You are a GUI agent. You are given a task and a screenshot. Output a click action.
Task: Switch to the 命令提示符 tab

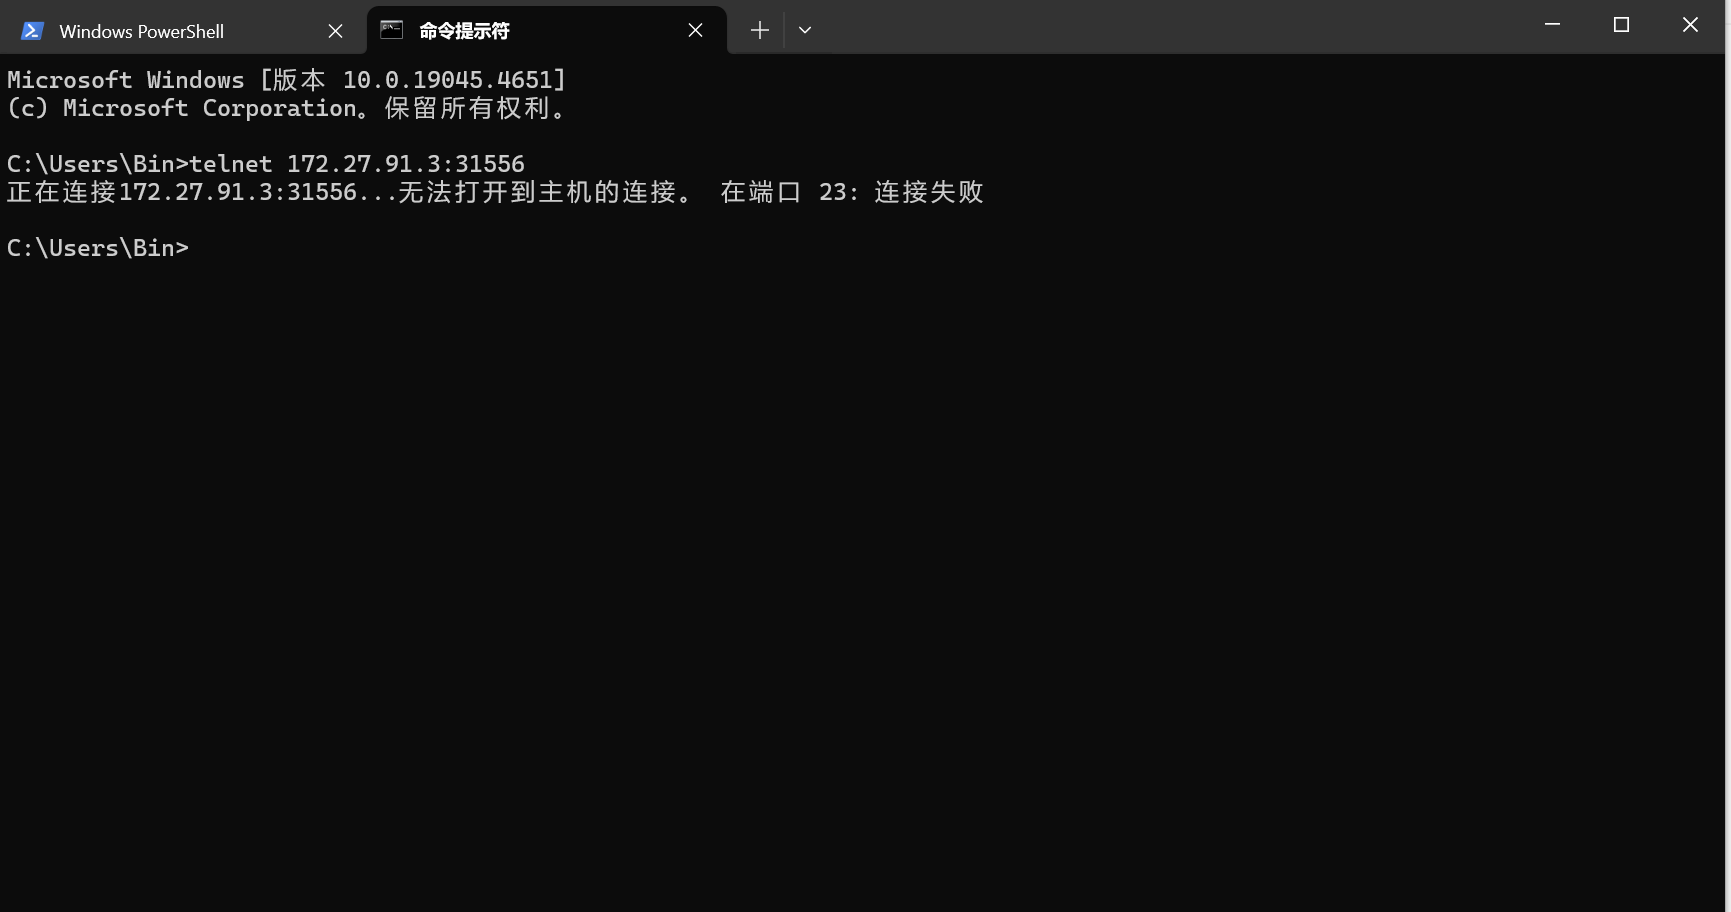[x=546, y=31]
